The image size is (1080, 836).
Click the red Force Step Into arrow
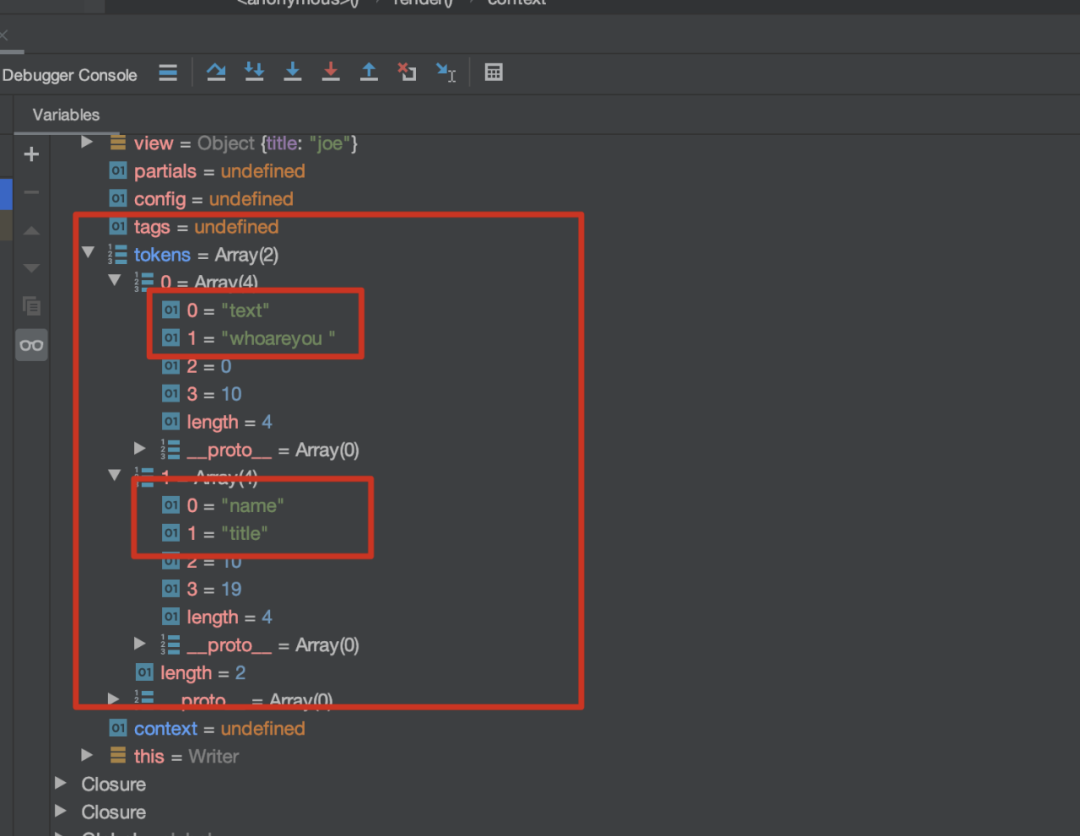[331, 73]
